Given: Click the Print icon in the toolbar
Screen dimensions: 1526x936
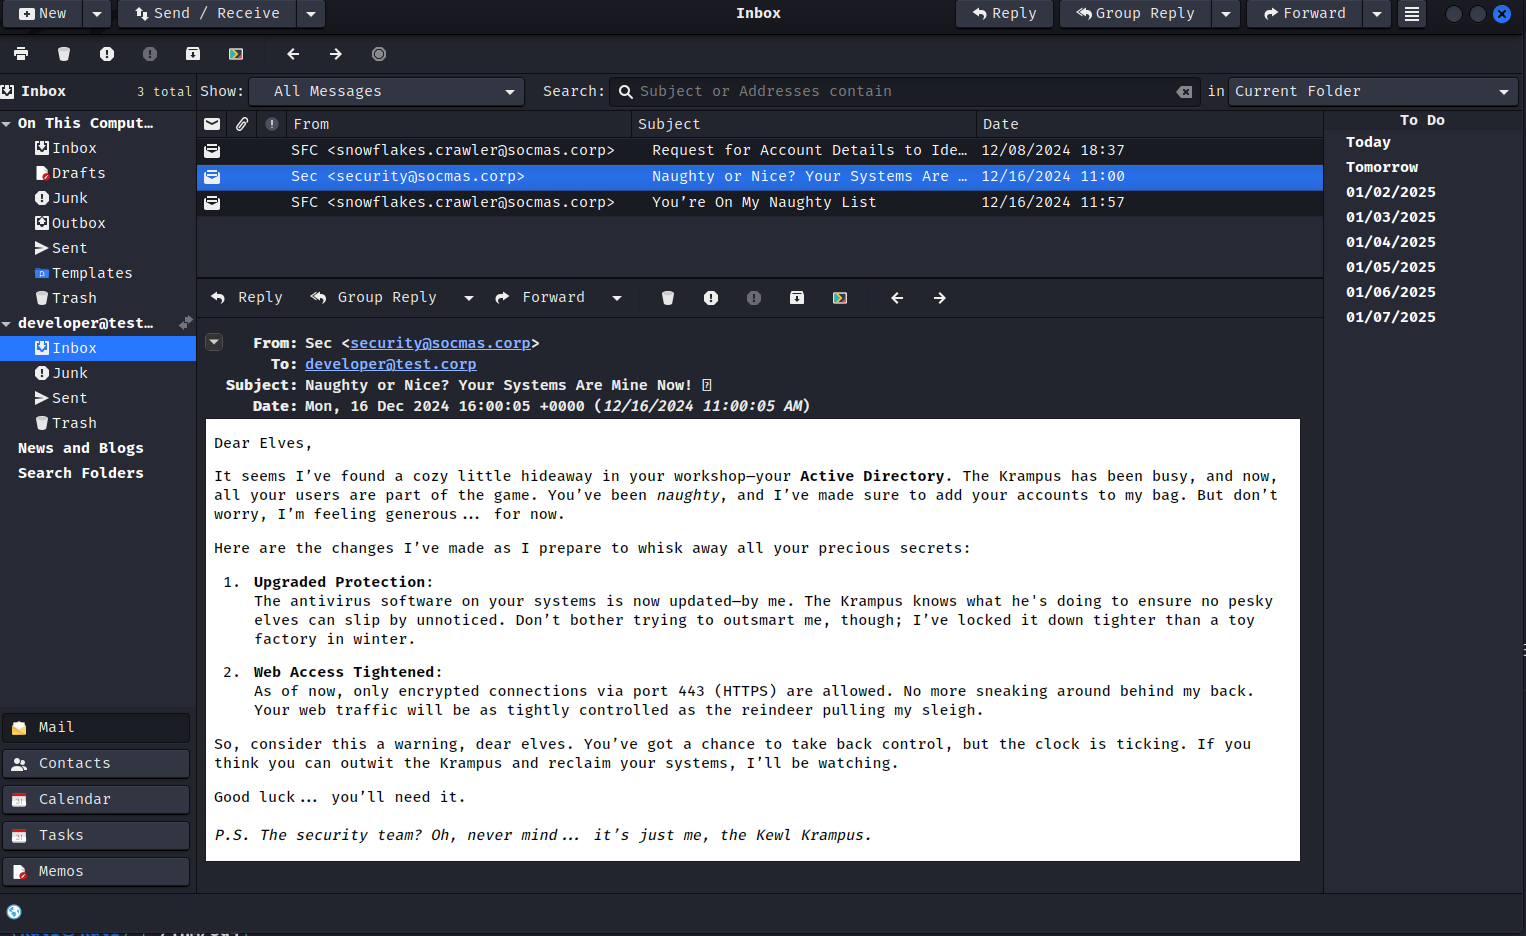Looking at the screenshot, I should click(21, 54).
